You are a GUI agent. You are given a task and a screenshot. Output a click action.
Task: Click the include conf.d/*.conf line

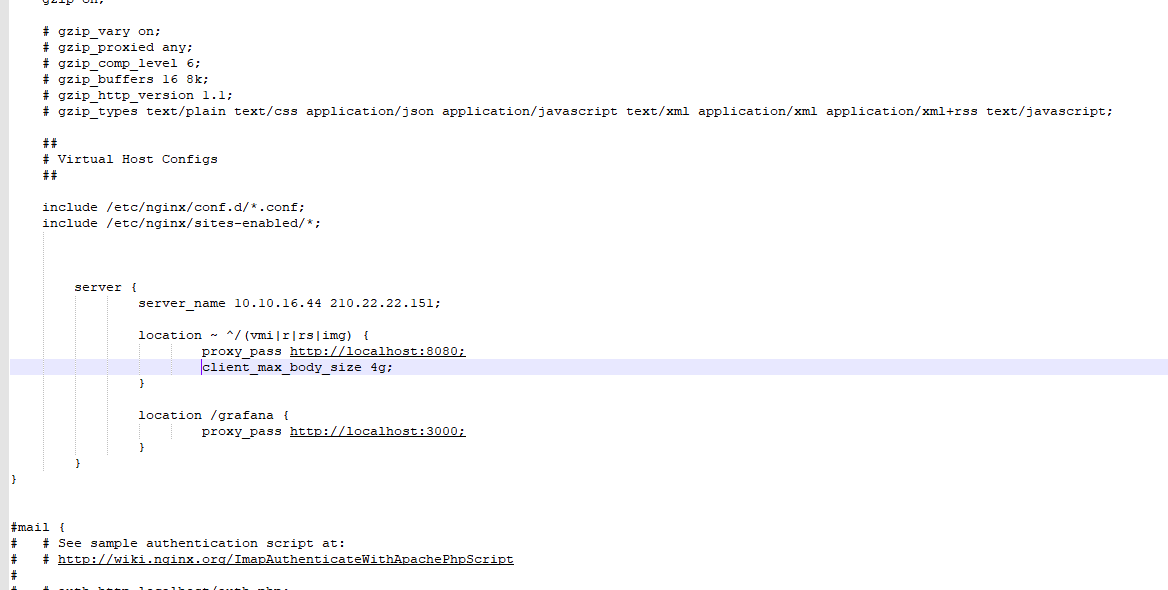coord(173,207)
